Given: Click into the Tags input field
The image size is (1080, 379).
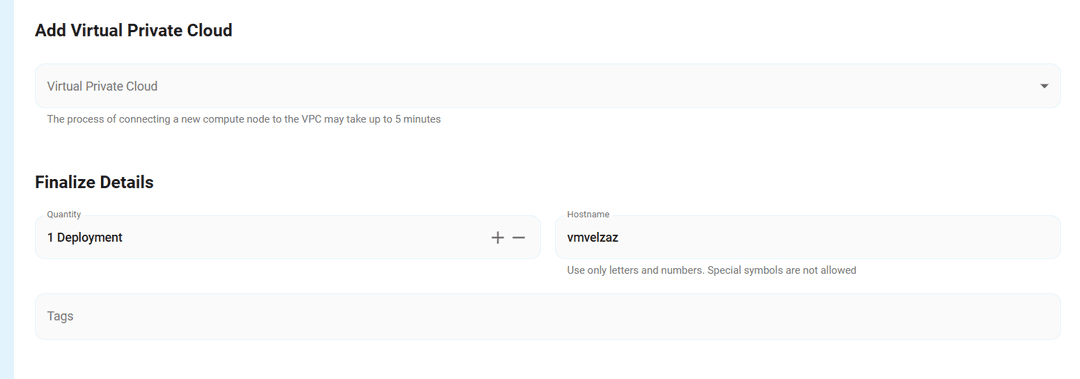Looking at the screenshot, I should click(x=548, y=316).
